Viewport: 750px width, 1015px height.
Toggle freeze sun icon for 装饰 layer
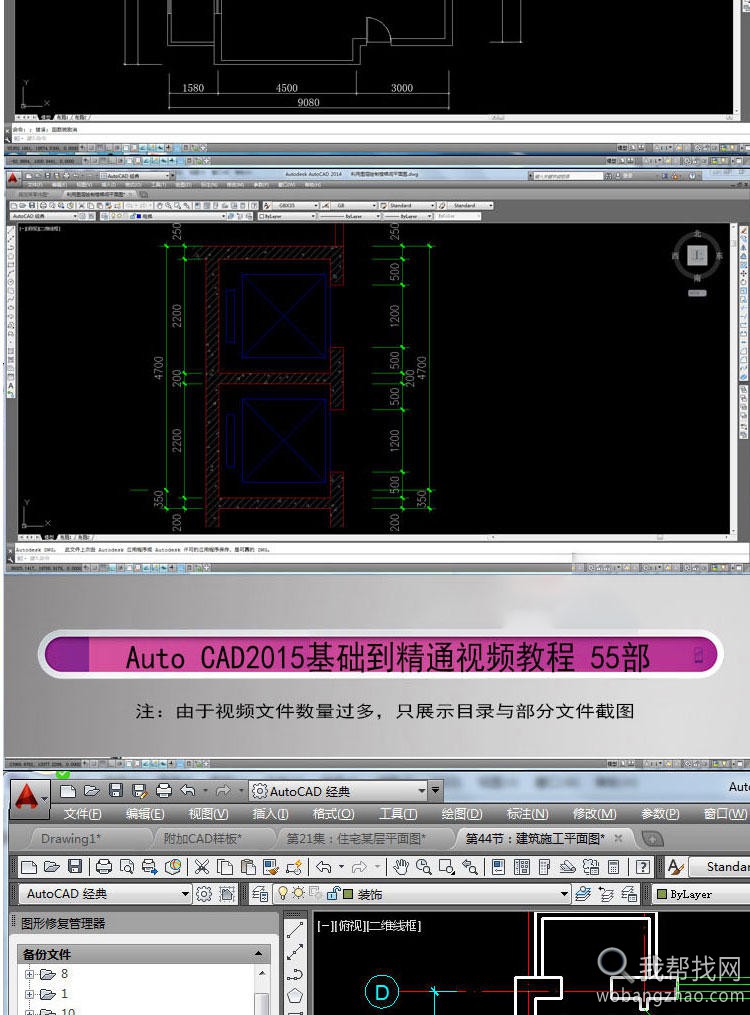pyautogui.click(x=298, y=893)
